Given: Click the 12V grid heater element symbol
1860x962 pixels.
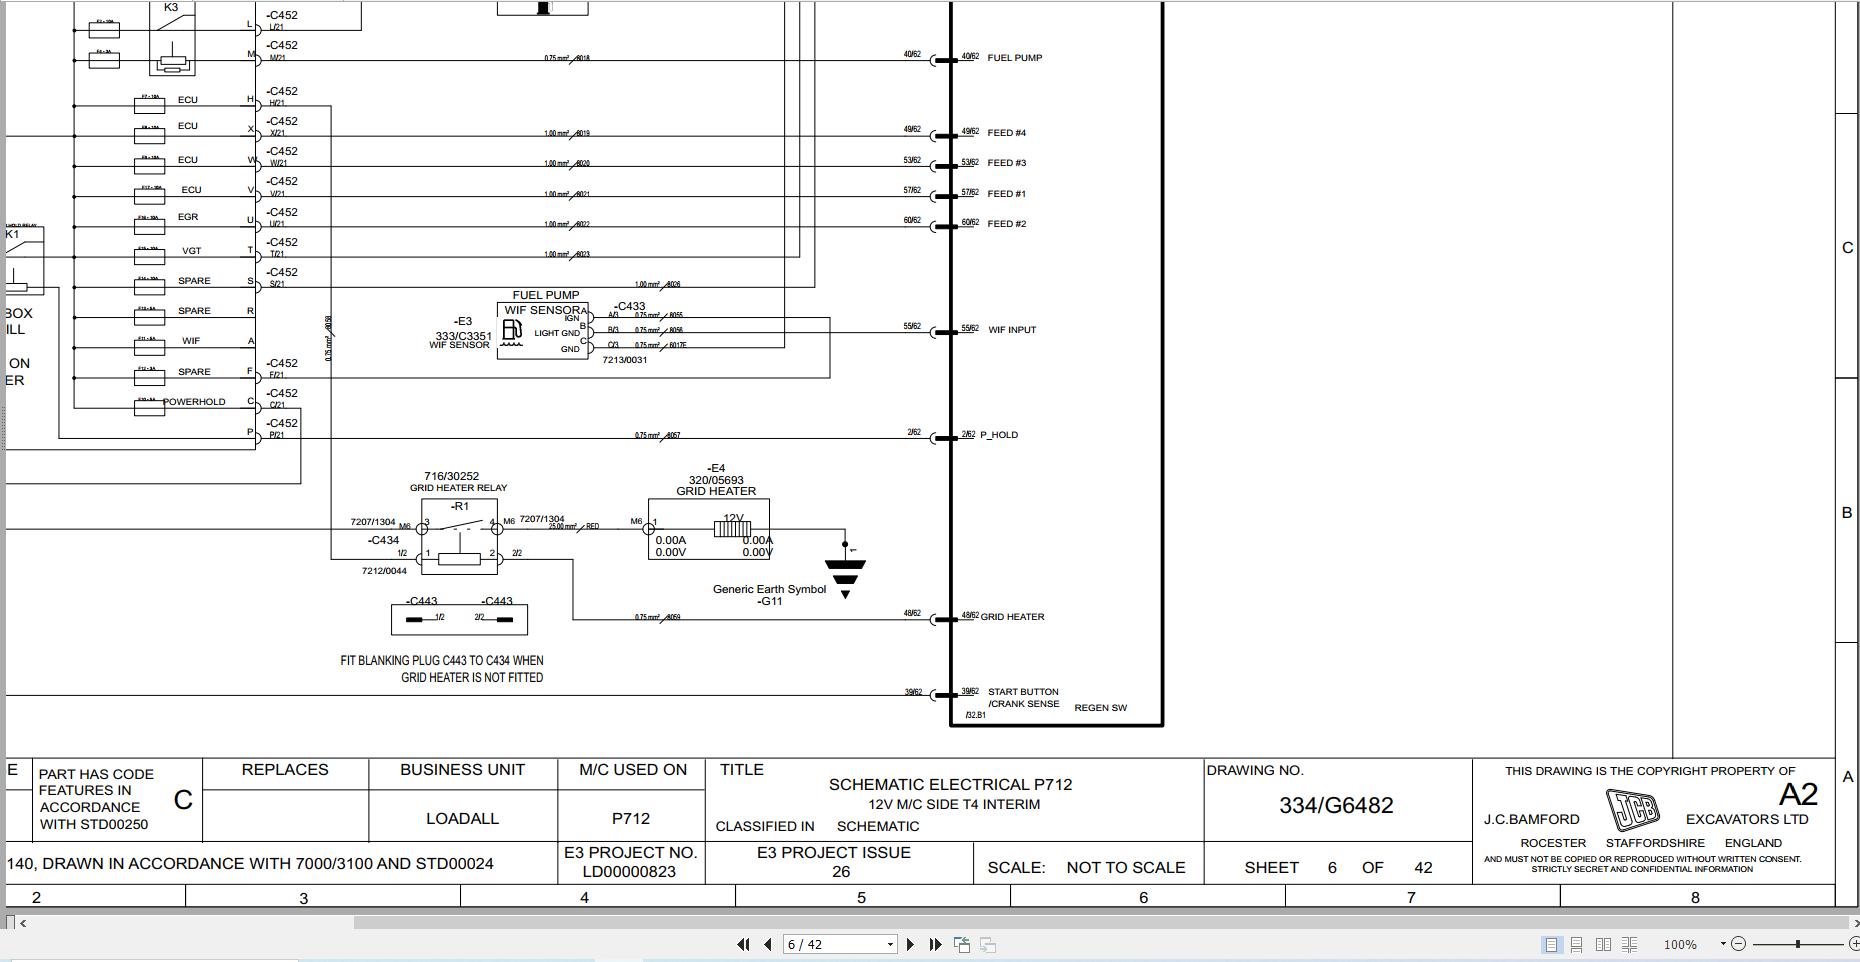Looking at the screenshot, I should point(732,528).
